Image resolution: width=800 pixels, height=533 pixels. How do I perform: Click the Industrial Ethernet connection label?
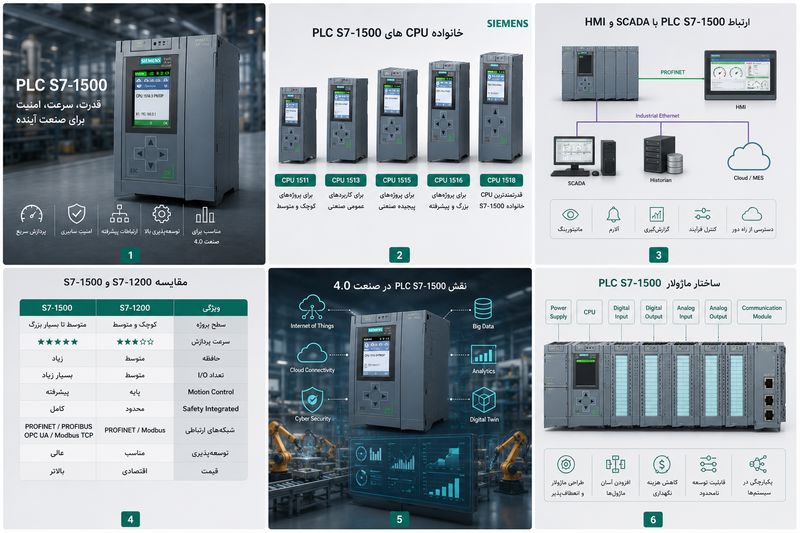(657, 116)
